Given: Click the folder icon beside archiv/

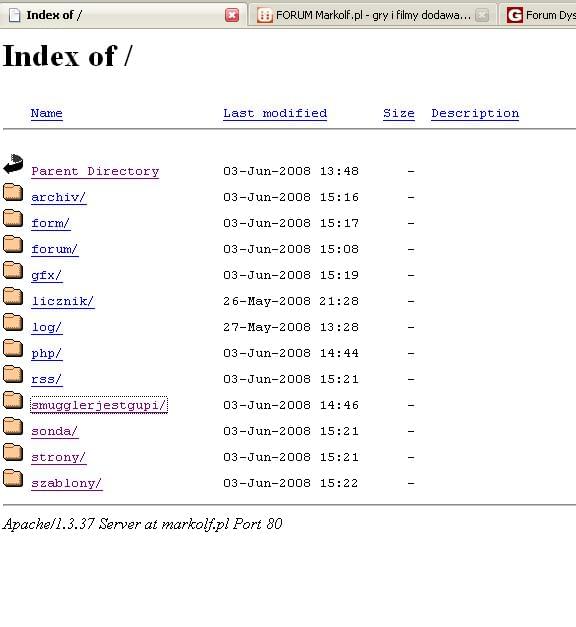Looking at the screenshot, I should (13, 192).
